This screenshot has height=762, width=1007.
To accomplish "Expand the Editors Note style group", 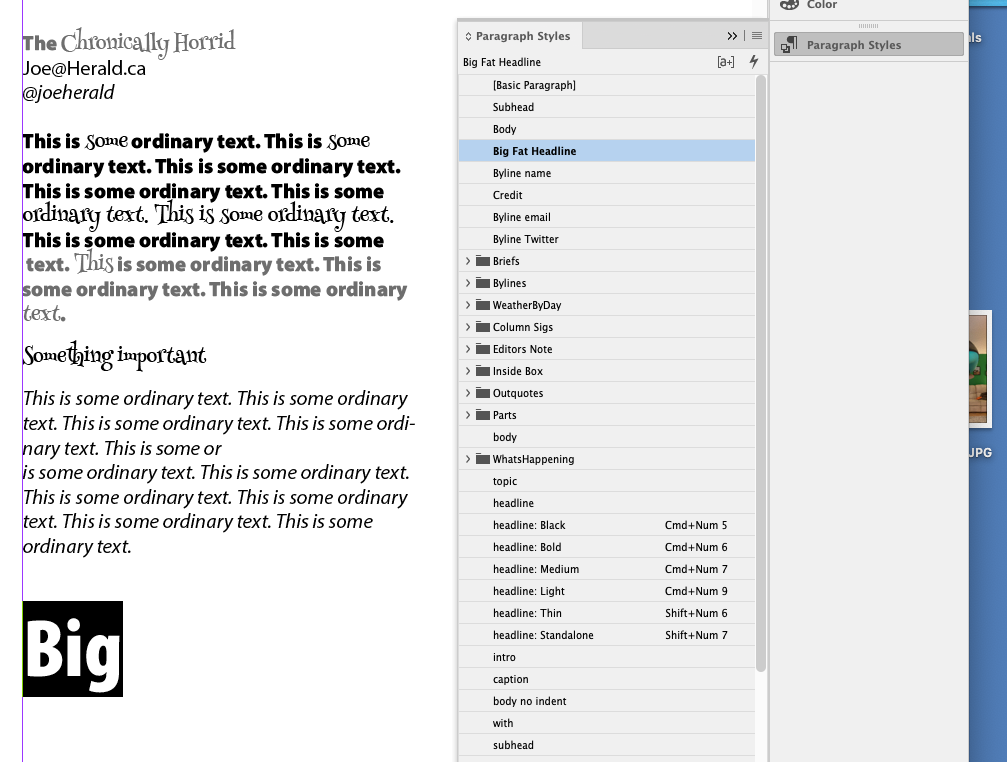I will (x=468, y=349).
